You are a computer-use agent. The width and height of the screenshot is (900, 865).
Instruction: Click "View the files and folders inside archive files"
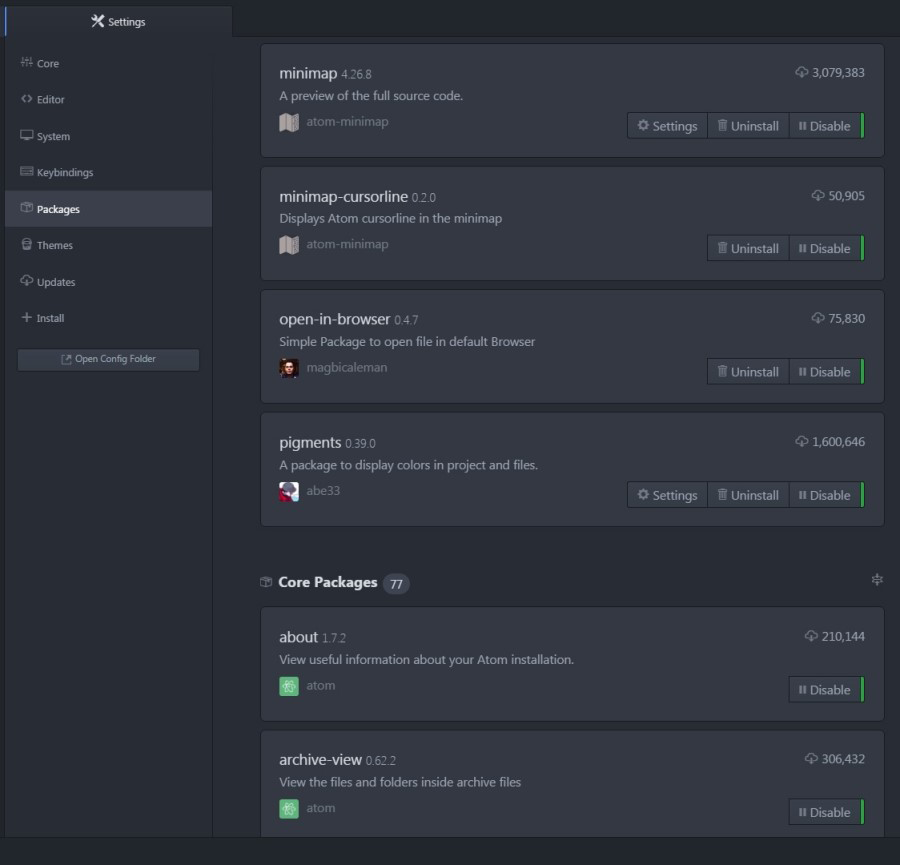coord(400,782)
